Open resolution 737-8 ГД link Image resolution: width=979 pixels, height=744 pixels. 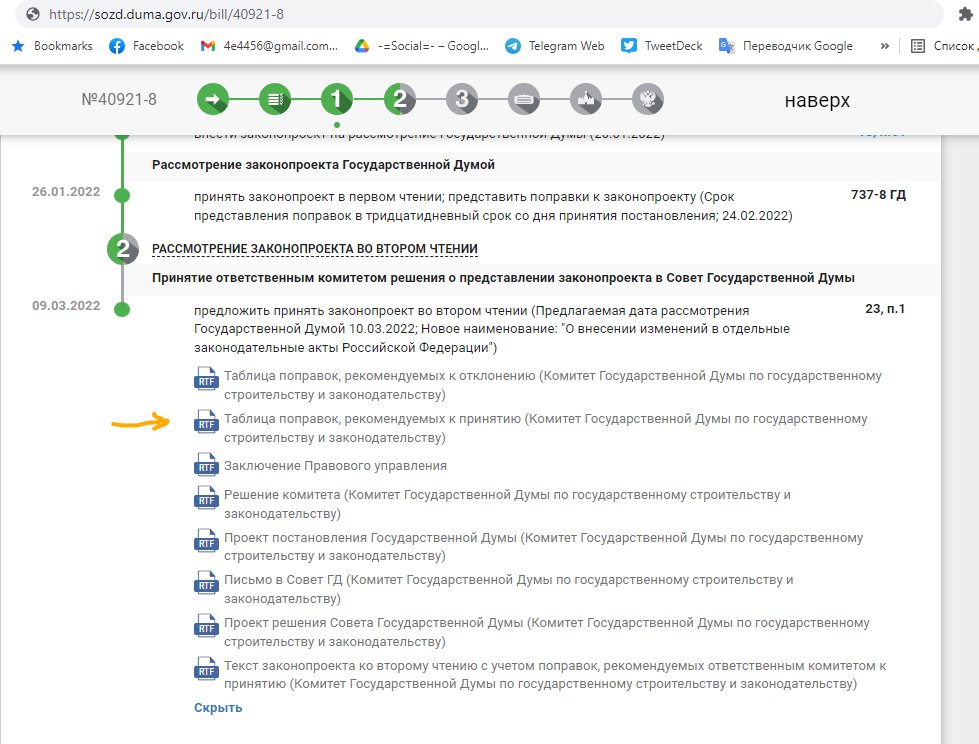point(878,195)
